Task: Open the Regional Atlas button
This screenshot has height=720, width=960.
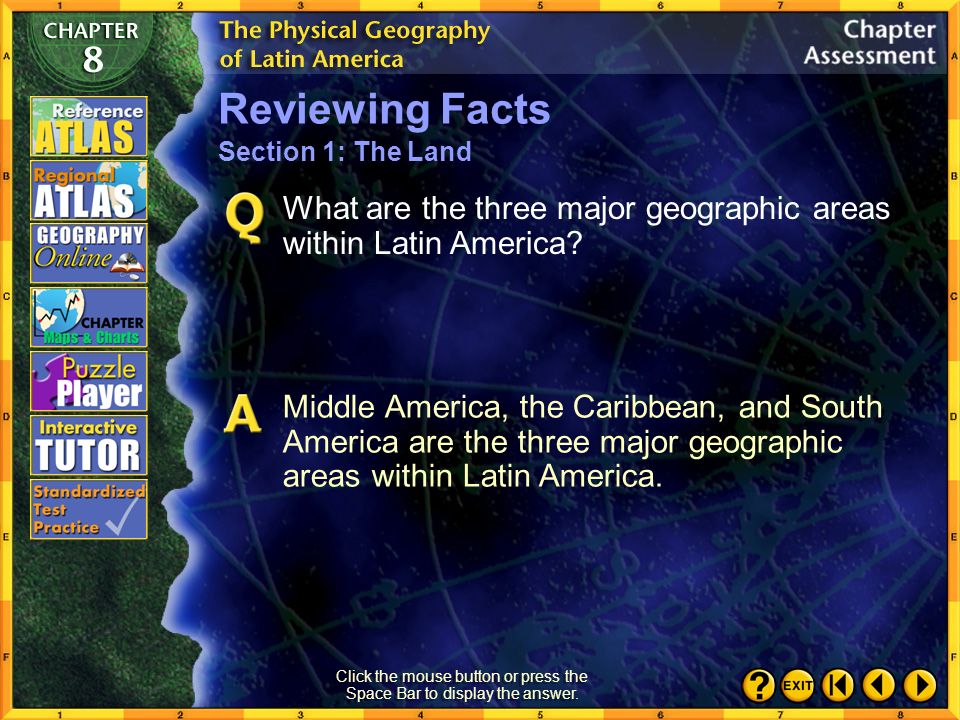Action: point(89,190)
